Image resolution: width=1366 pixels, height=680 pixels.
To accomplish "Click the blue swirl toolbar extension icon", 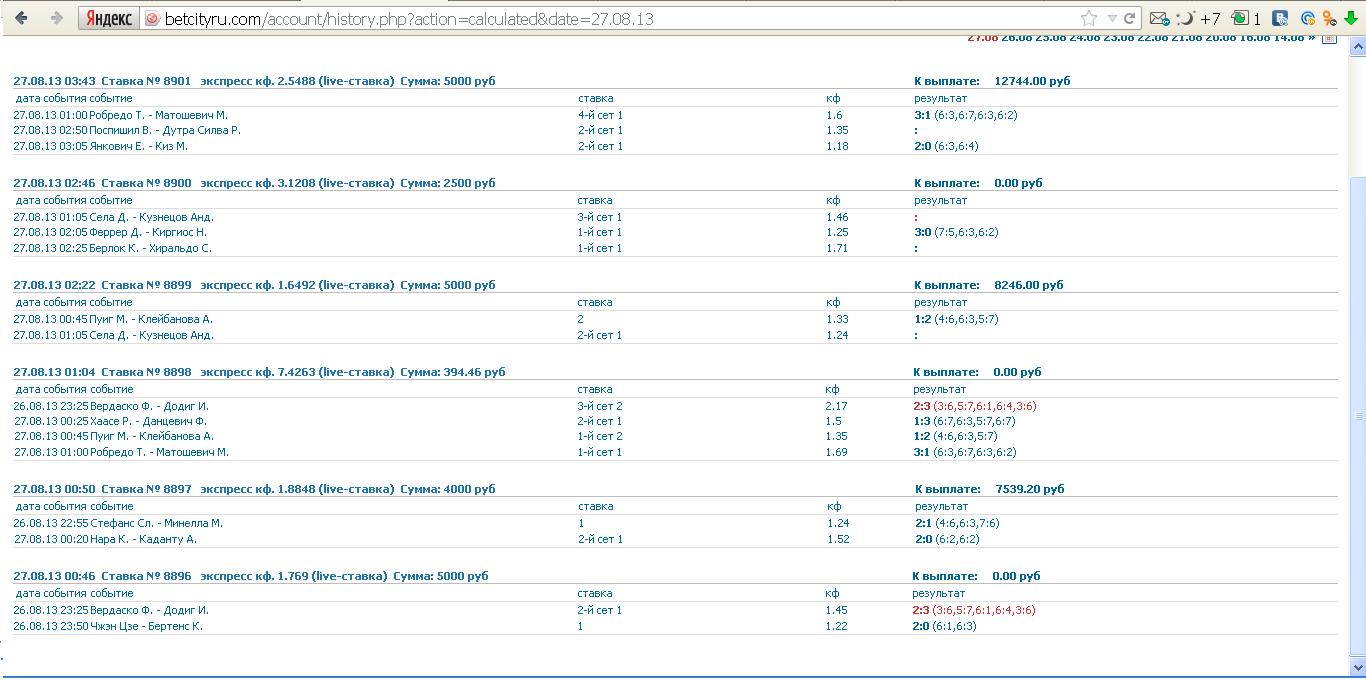I will tap(1307, 18).
